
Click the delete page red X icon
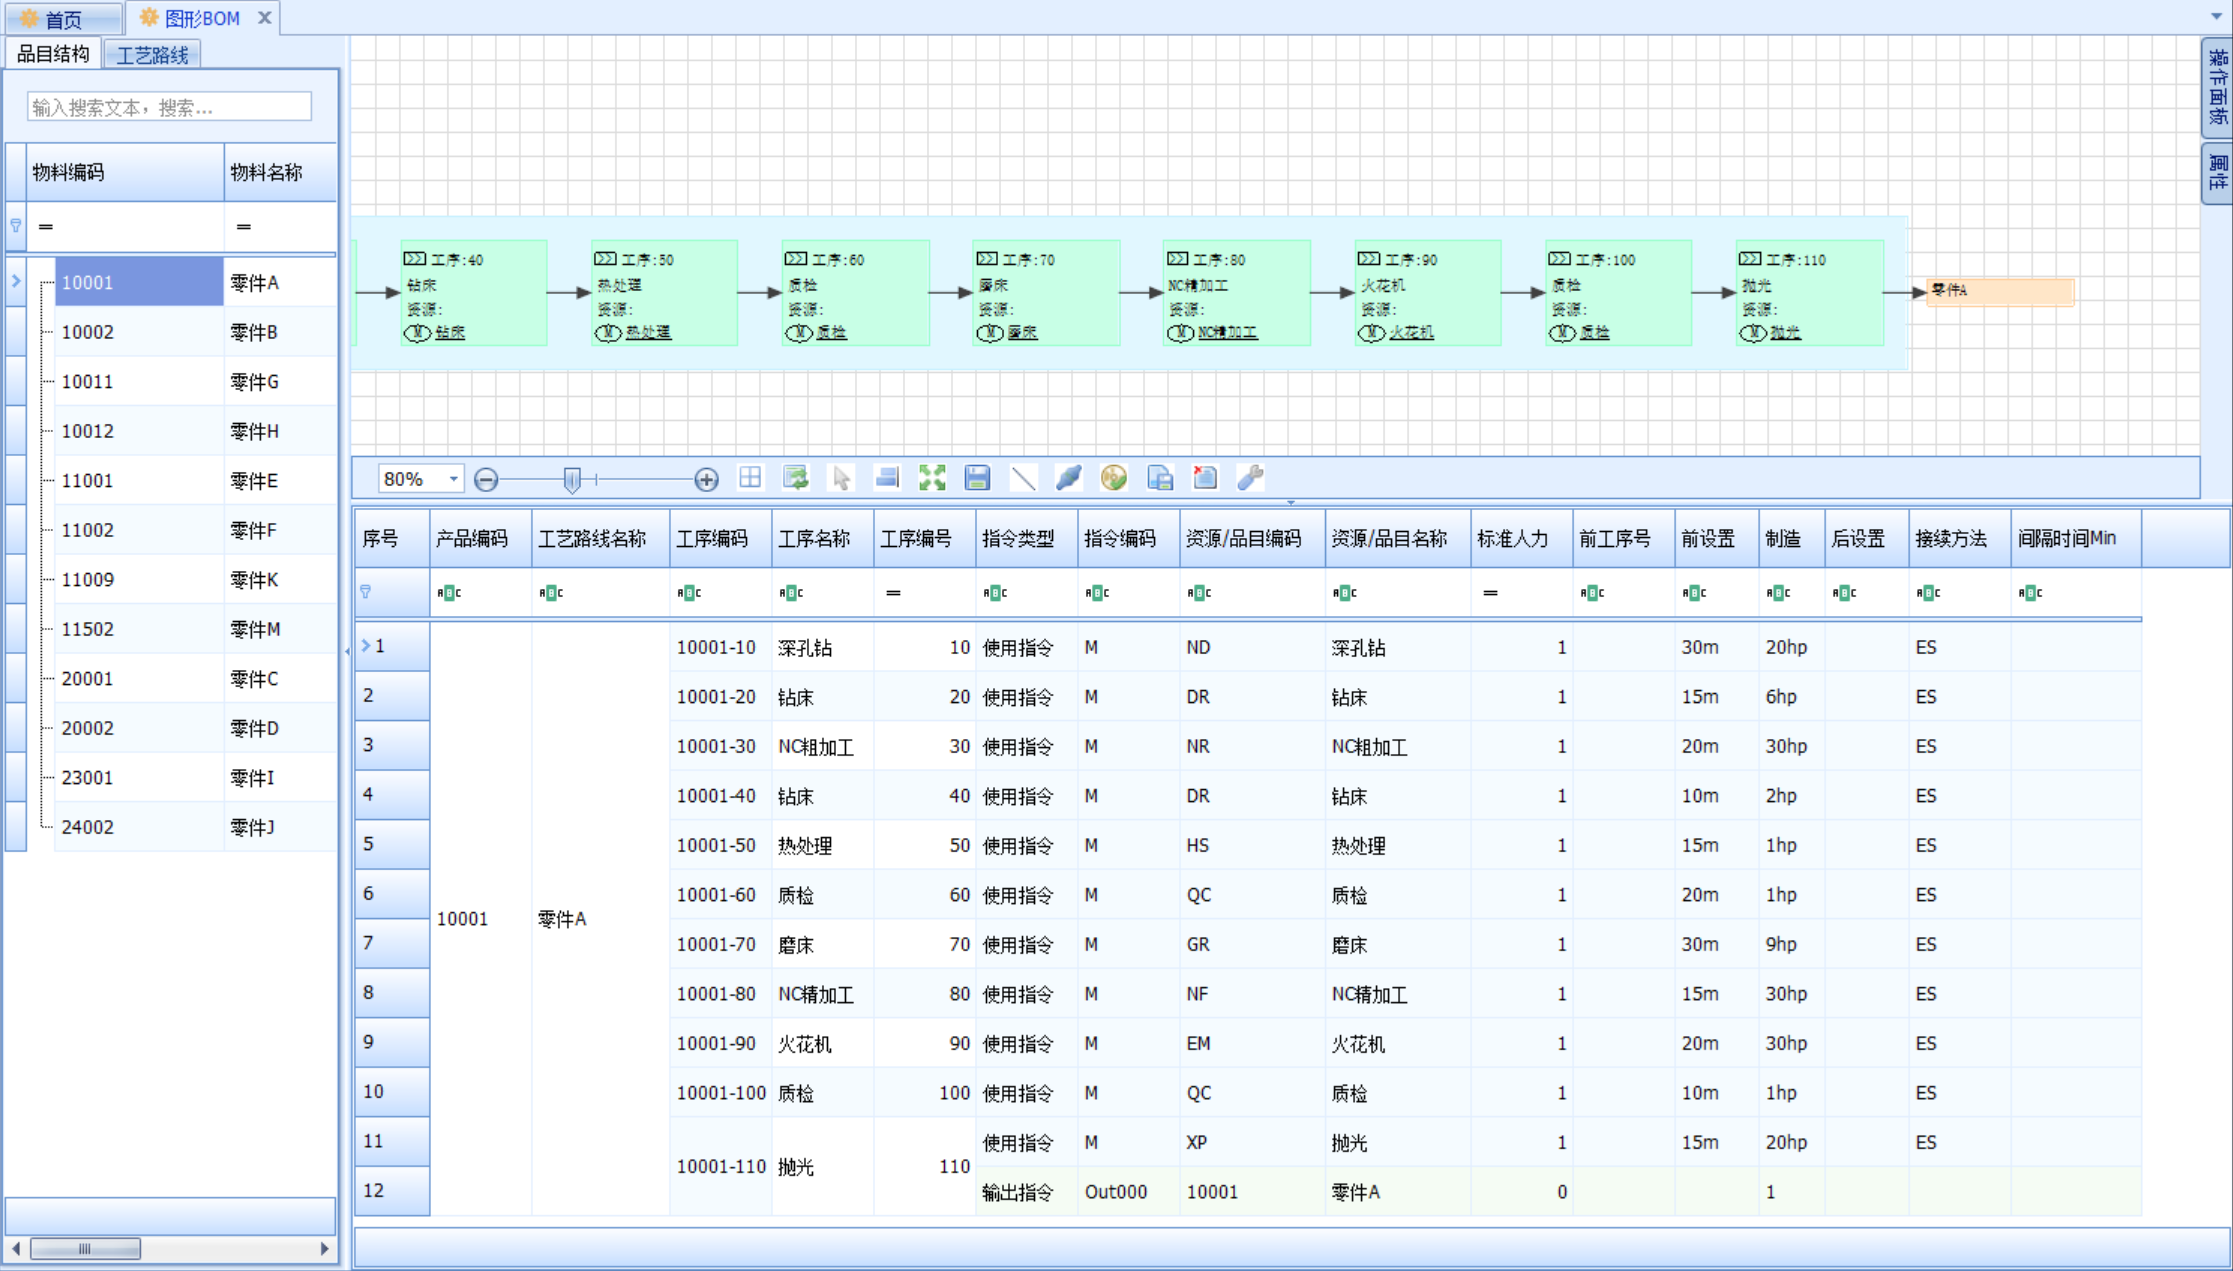point(1205,478)
